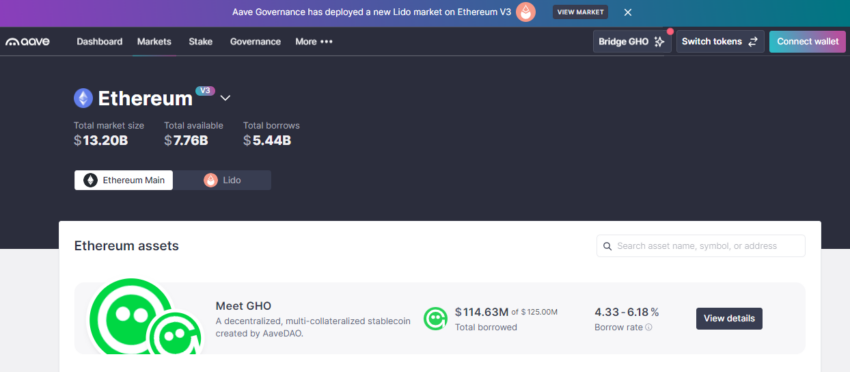Expand the Ethereum market selector chevron
Screen dimensions: 850x372
pyautogui.click(x=226, y=98)
